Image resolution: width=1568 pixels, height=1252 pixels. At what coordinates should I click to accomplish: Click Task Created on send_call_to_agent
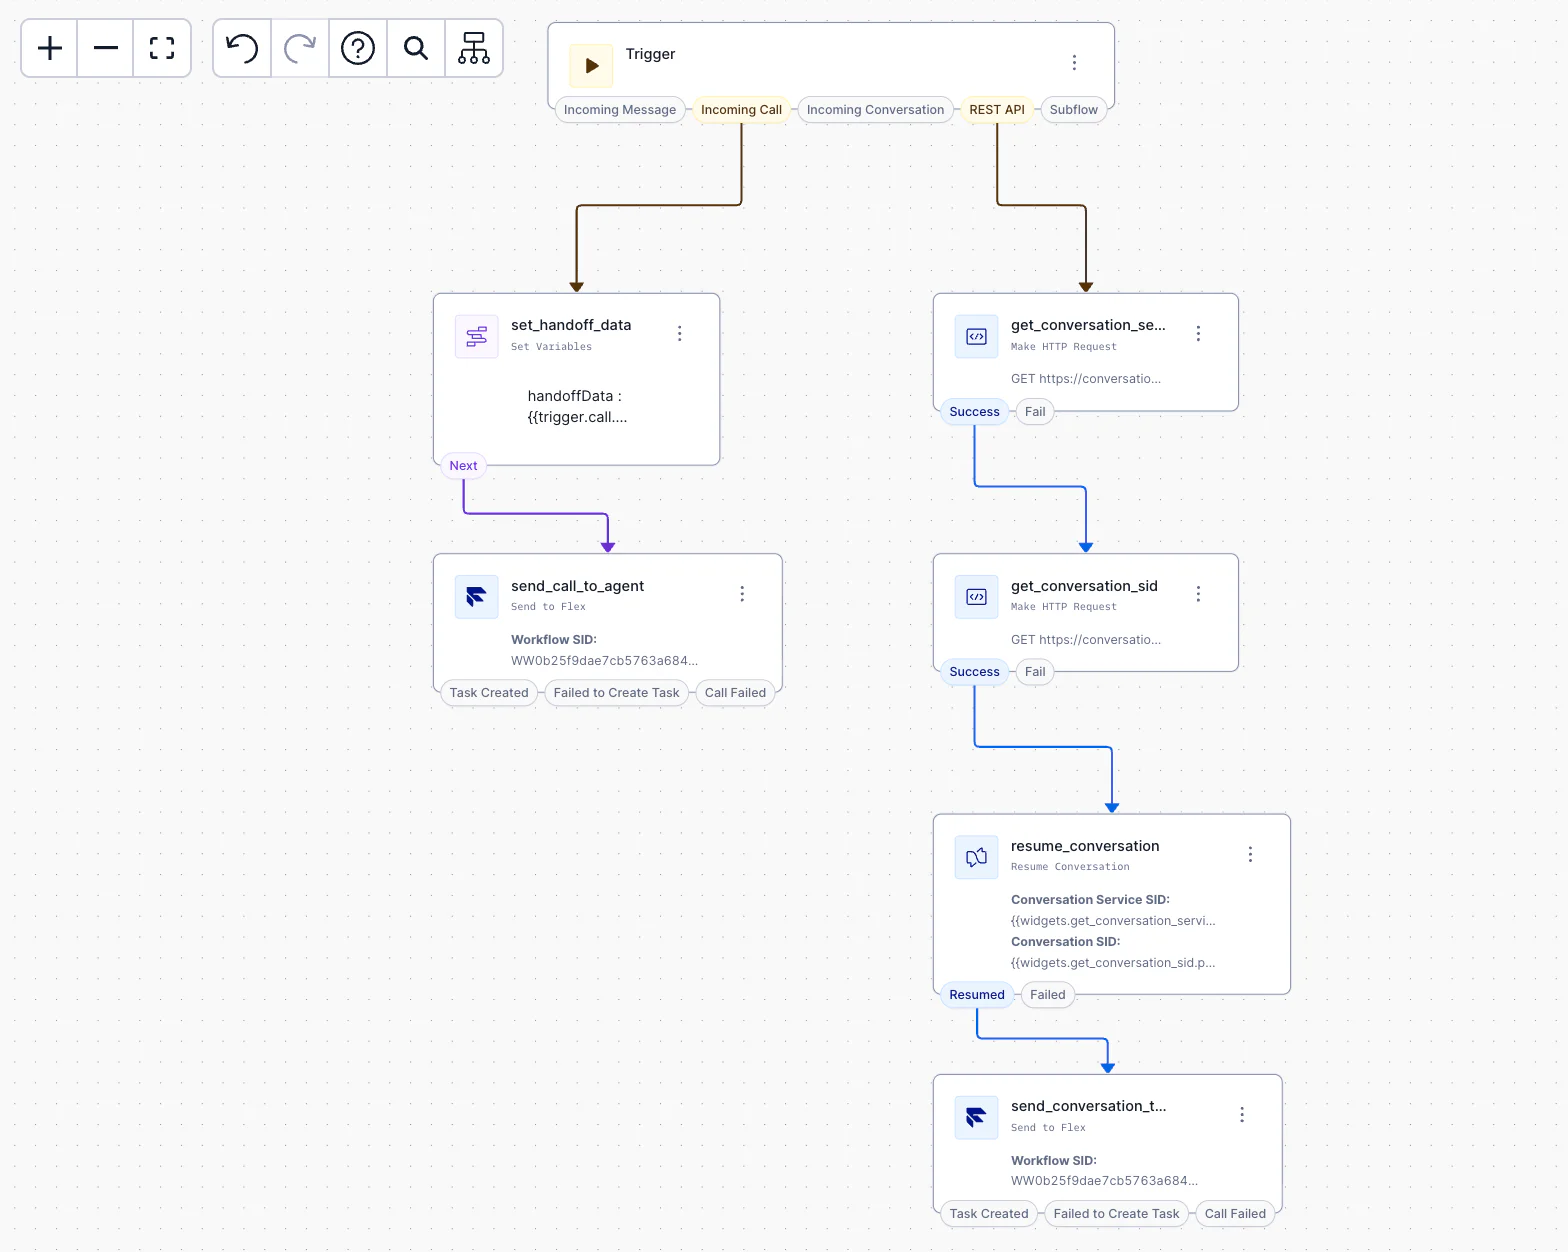pyautogui.click(x=489, y=693)
